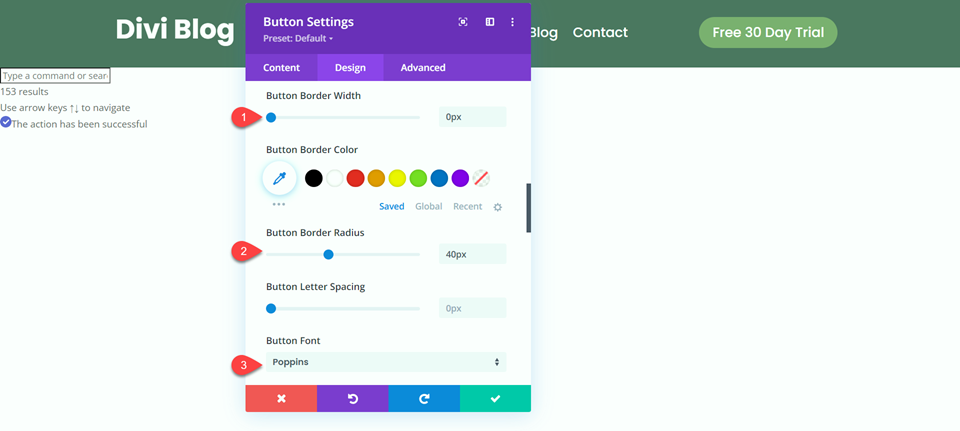The height and width of the screenshot is (431, 960).
Task: Open the color palette settings gear
Action: tap(498, 207)
